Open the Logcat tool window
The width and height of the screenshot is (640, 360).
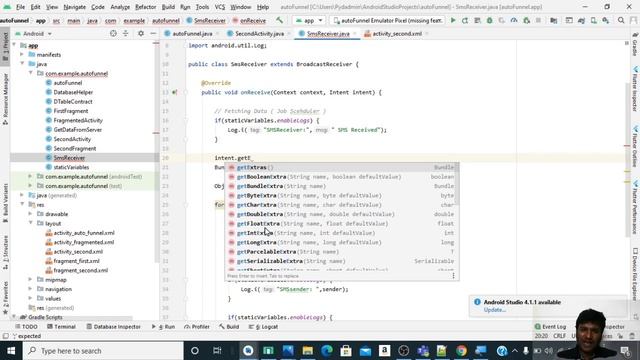pyautogui.click(x=263, y=327)
